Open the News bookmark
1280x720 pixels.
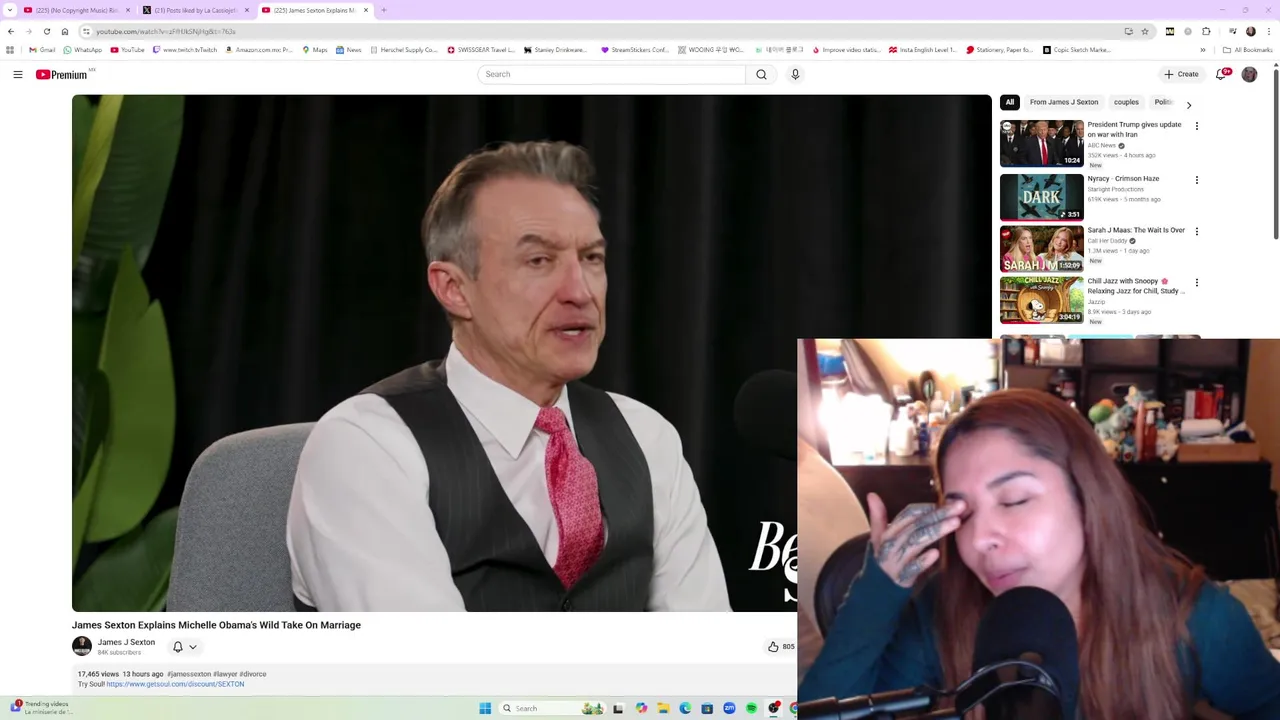tap(348, 50)
